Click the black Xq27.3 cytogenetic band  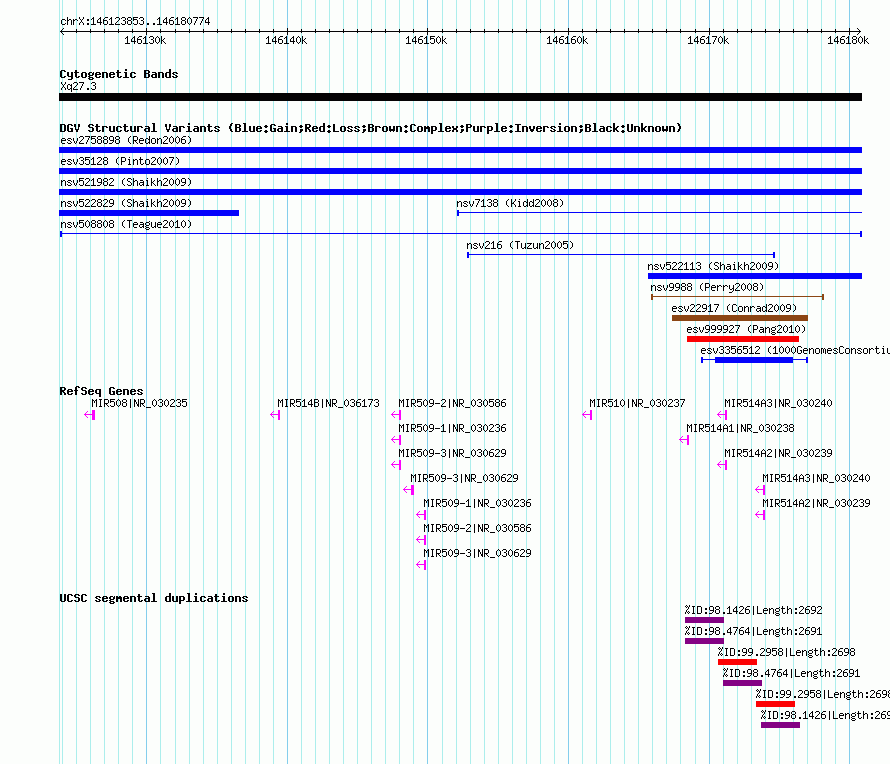(x=460, y=97)
